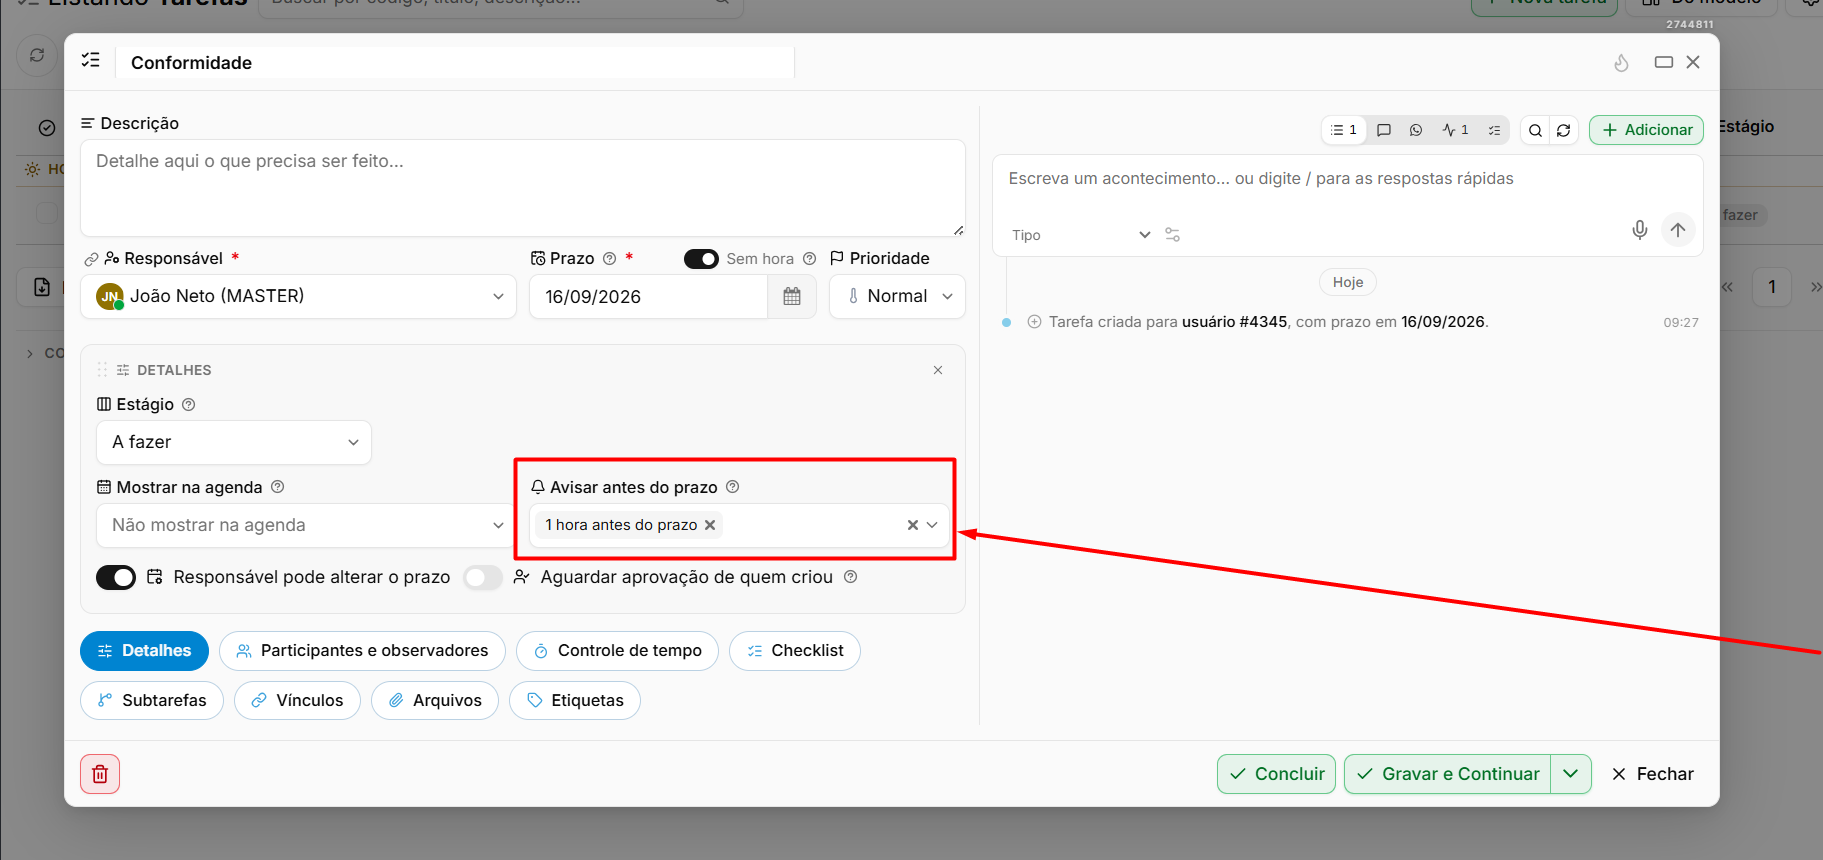Viewport: 1823px width, 860px height.
Task: Open the WhatsApp messages filter icon
Action: point(1416,130)
